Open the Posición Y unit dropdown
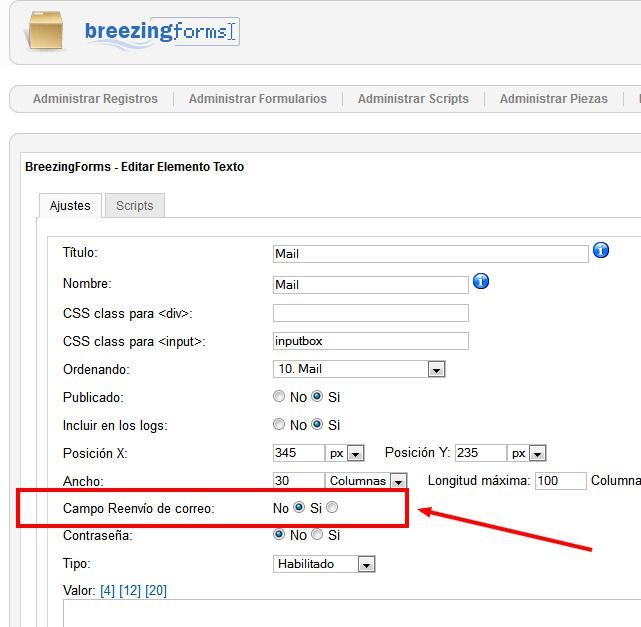 click(527, 453)
